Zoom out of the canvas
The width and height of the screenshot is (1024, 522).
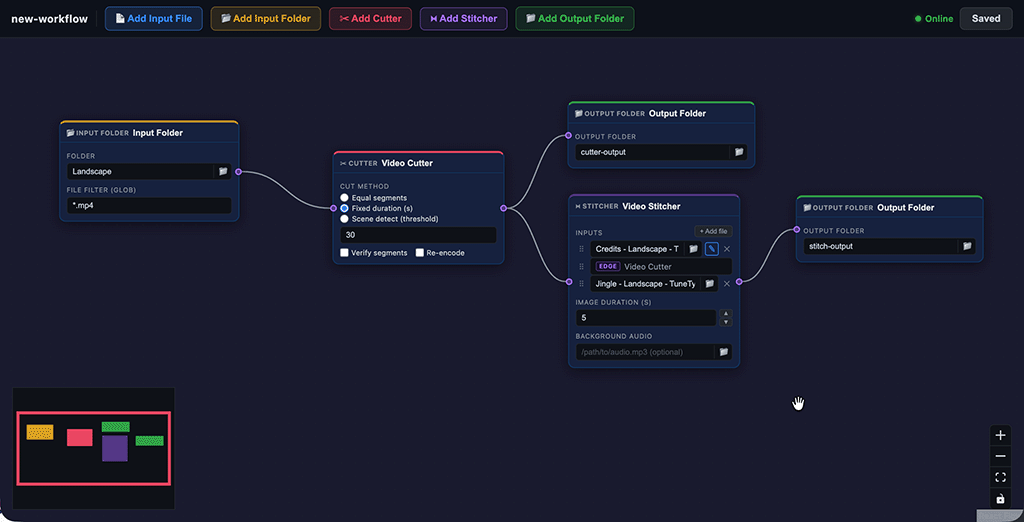click(x=1000, y=456)
